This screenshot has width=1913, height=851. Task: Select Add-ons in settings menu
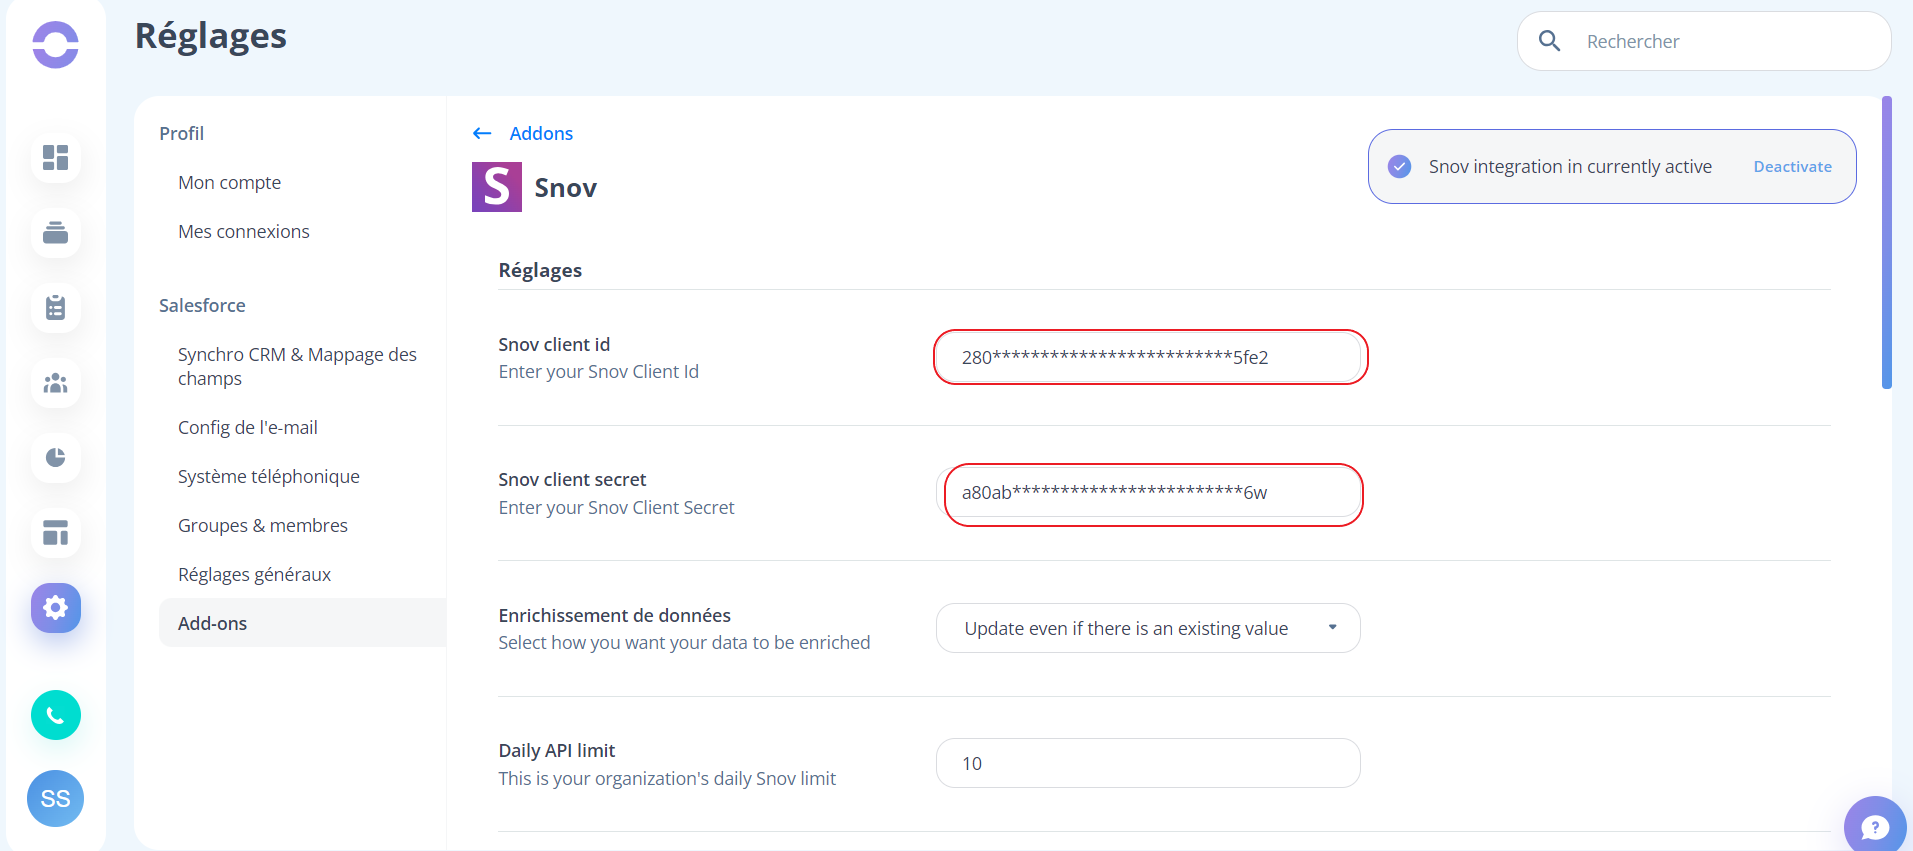coord(302,623)
